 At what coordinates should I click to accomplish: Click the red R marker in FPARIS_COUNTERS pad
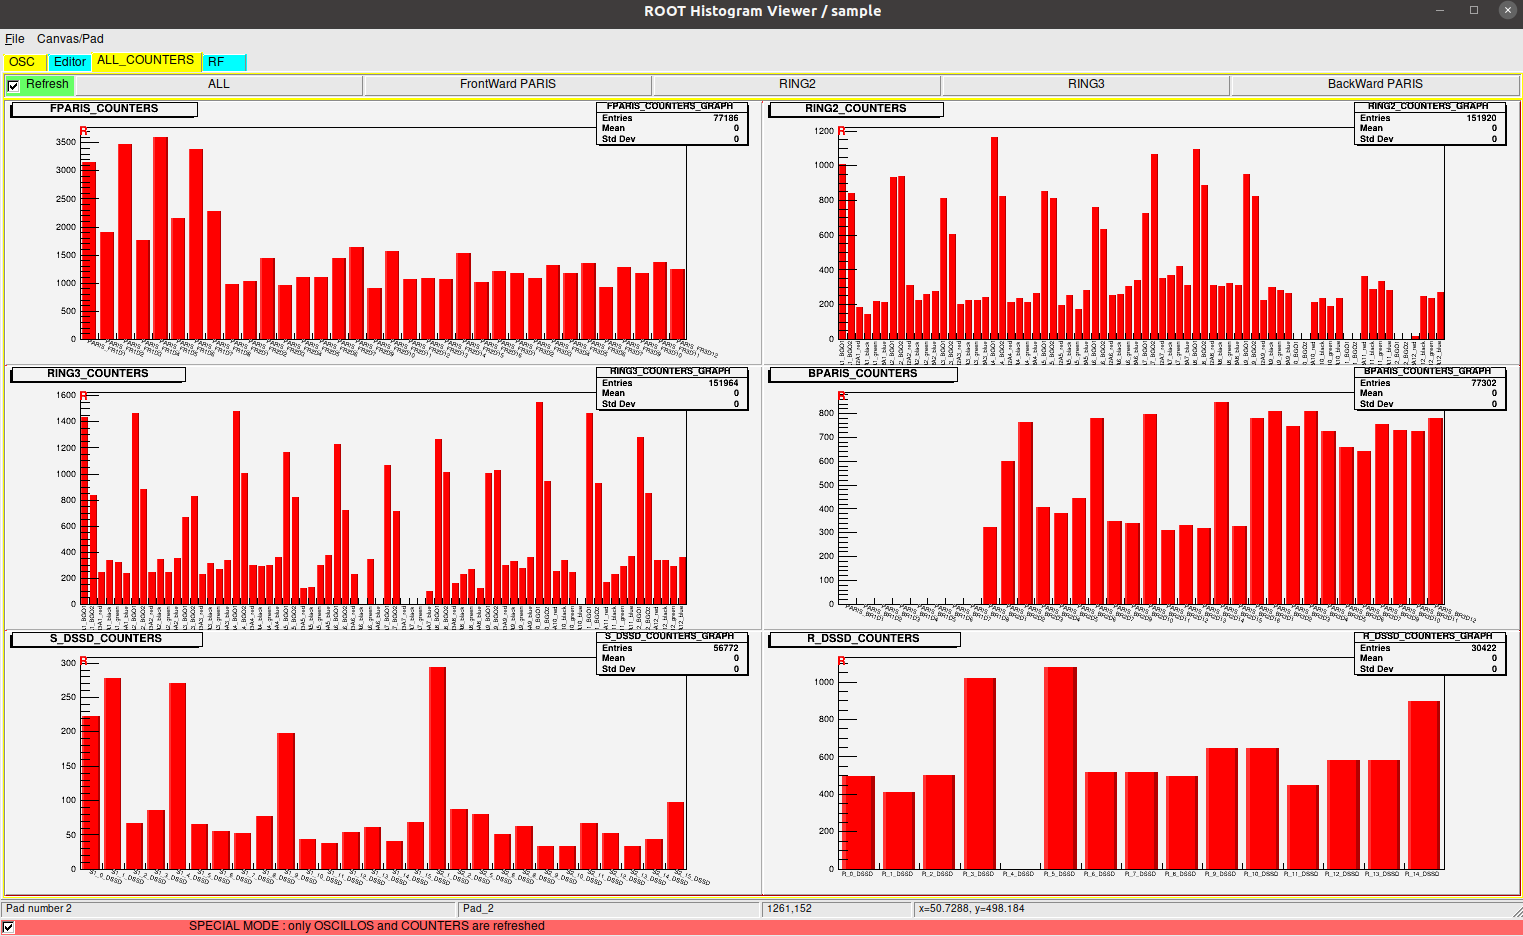84,132
